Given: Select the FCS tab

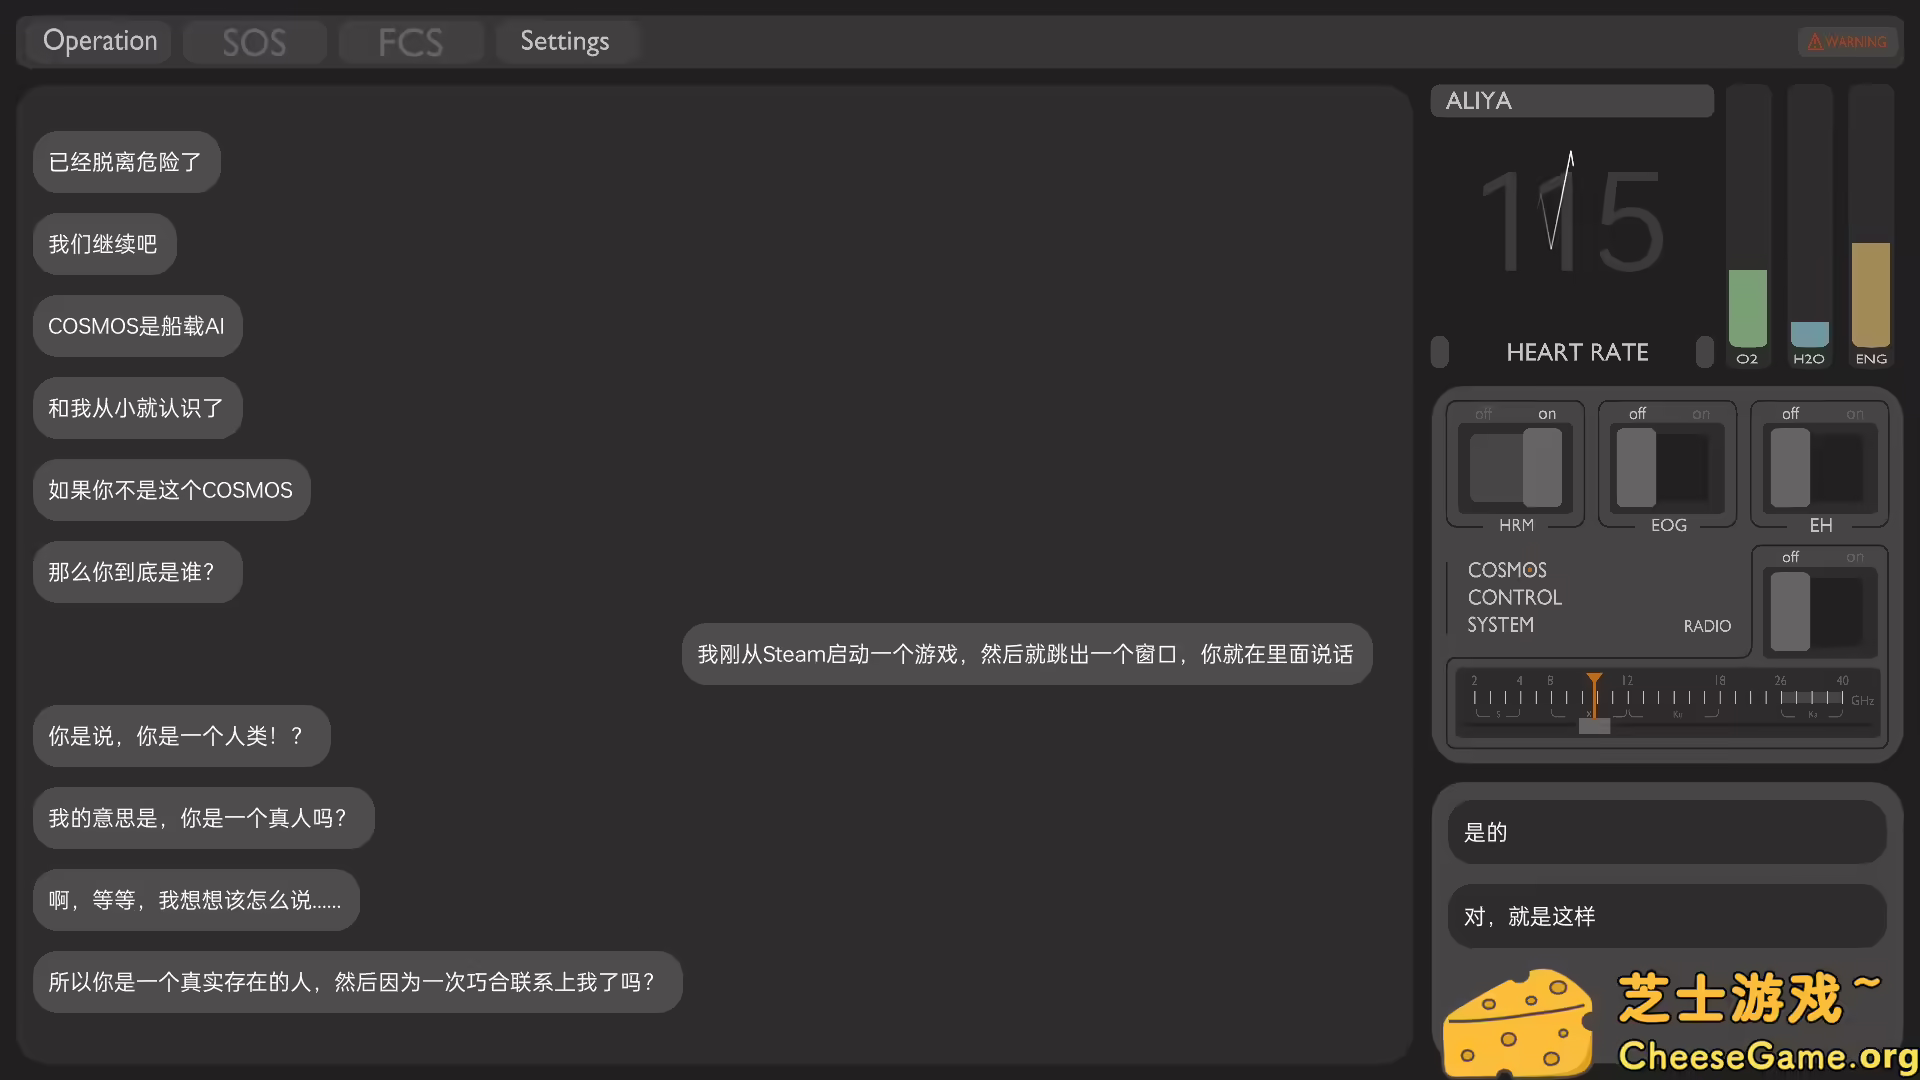Looking at the screenshot, I should coord(410,41).
